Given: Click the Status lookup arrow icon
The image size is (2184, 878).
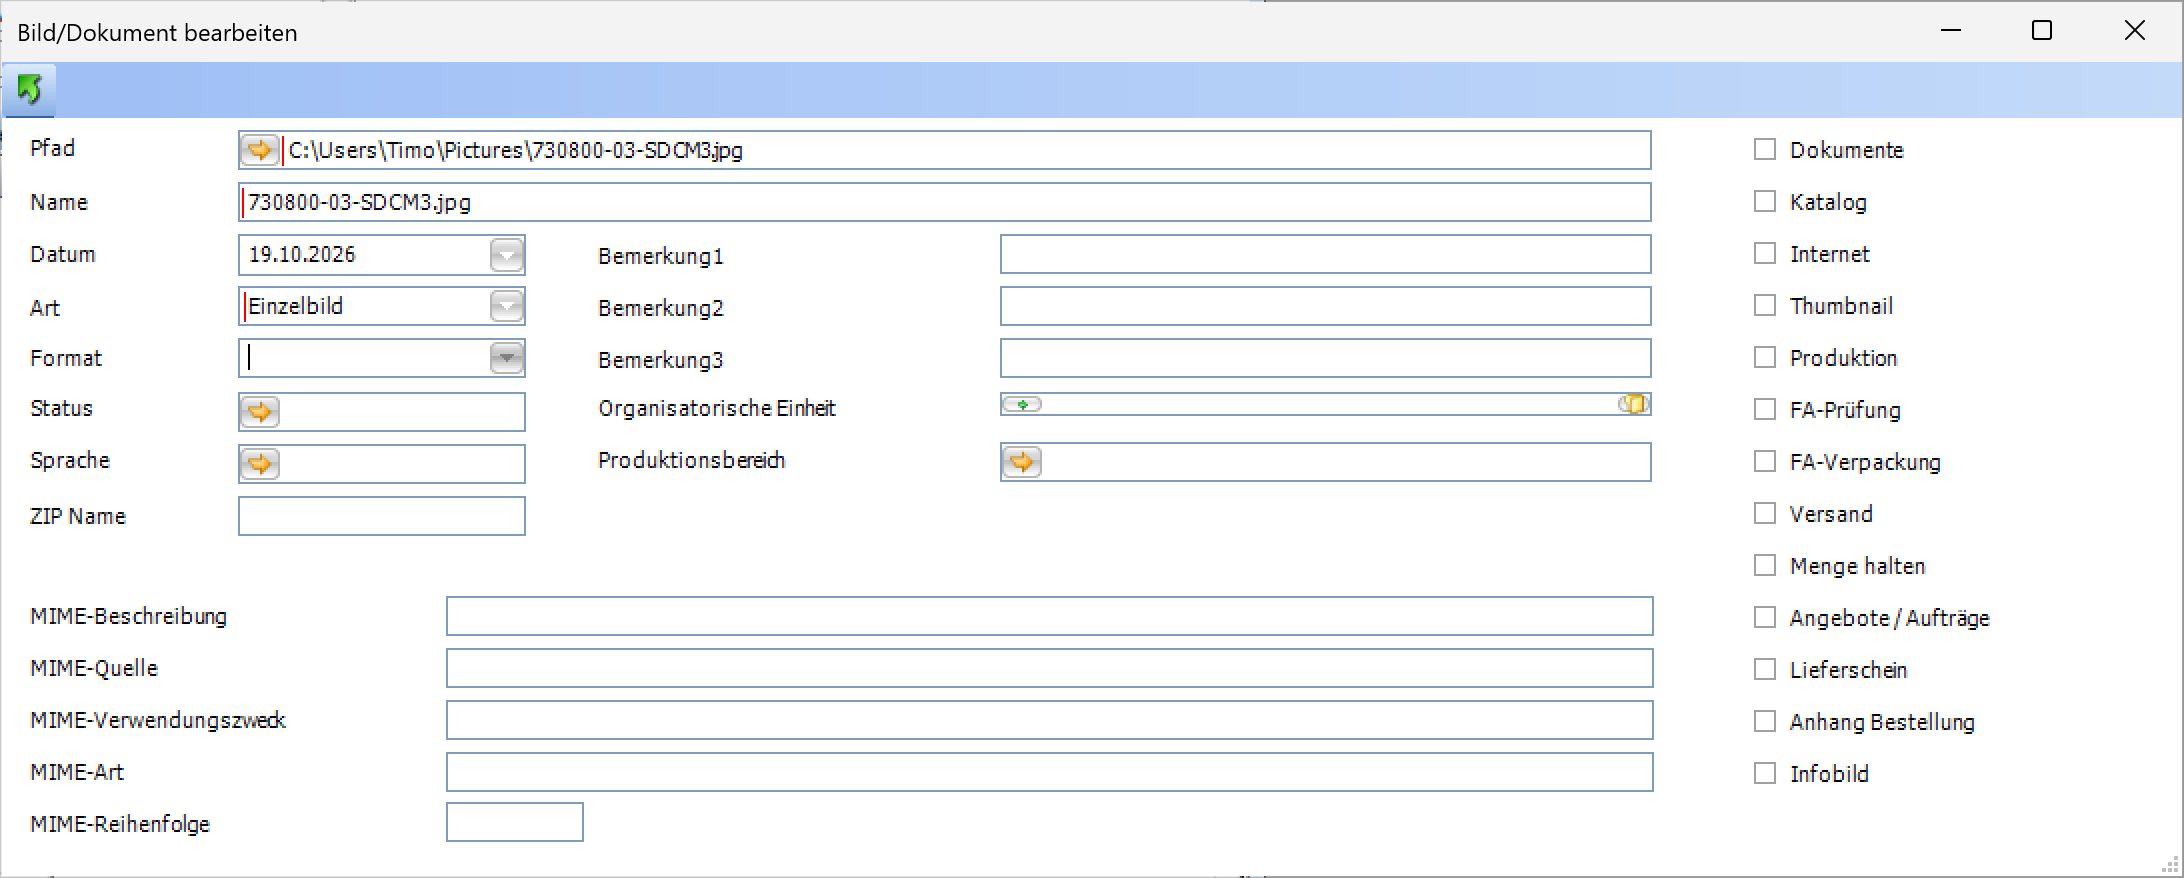Looking at the screenshot, I should [x=260, y=412].
